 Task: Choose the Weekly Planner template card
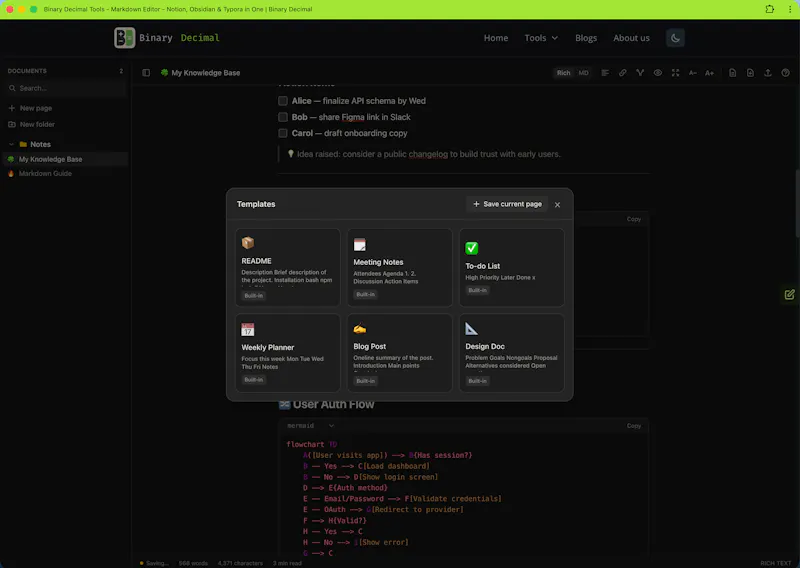point(288,353)
